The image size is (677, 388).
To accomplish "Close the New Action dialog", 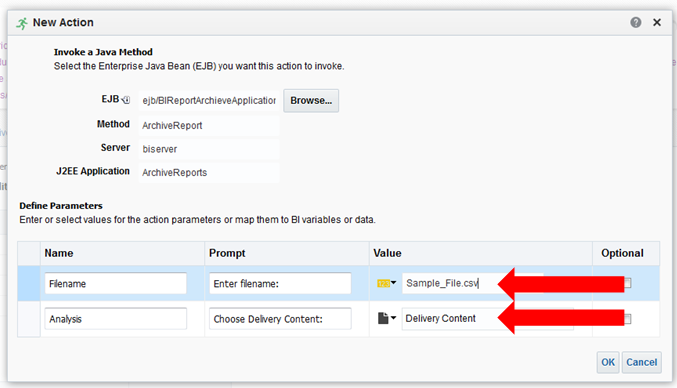I will (657, 22).
